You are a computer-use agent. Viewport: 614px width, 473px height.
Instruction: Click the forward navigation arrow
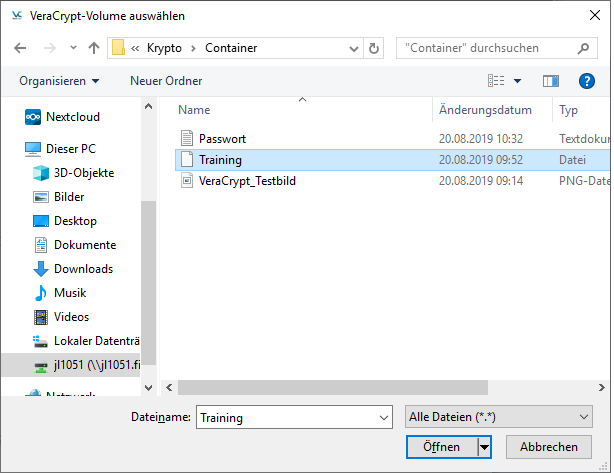pos(50,48)
